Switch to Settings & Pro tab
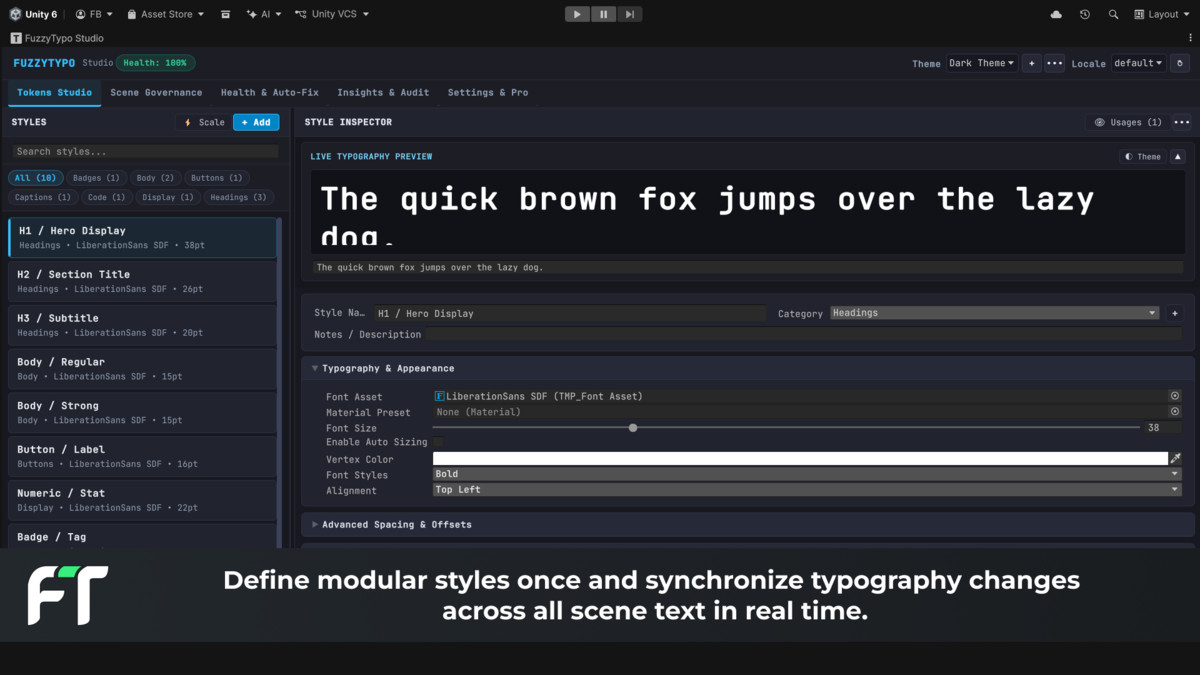This screenshot has width=1200, height=675. tap(488, 92)
